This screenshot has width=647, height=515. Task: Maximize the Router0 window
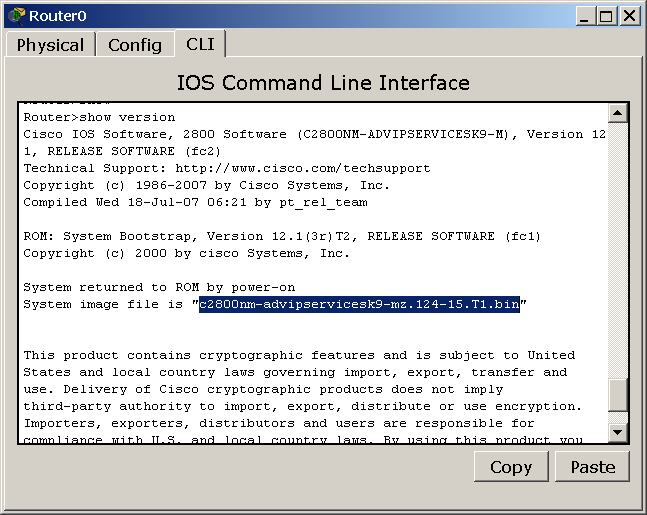click(606, 16)
